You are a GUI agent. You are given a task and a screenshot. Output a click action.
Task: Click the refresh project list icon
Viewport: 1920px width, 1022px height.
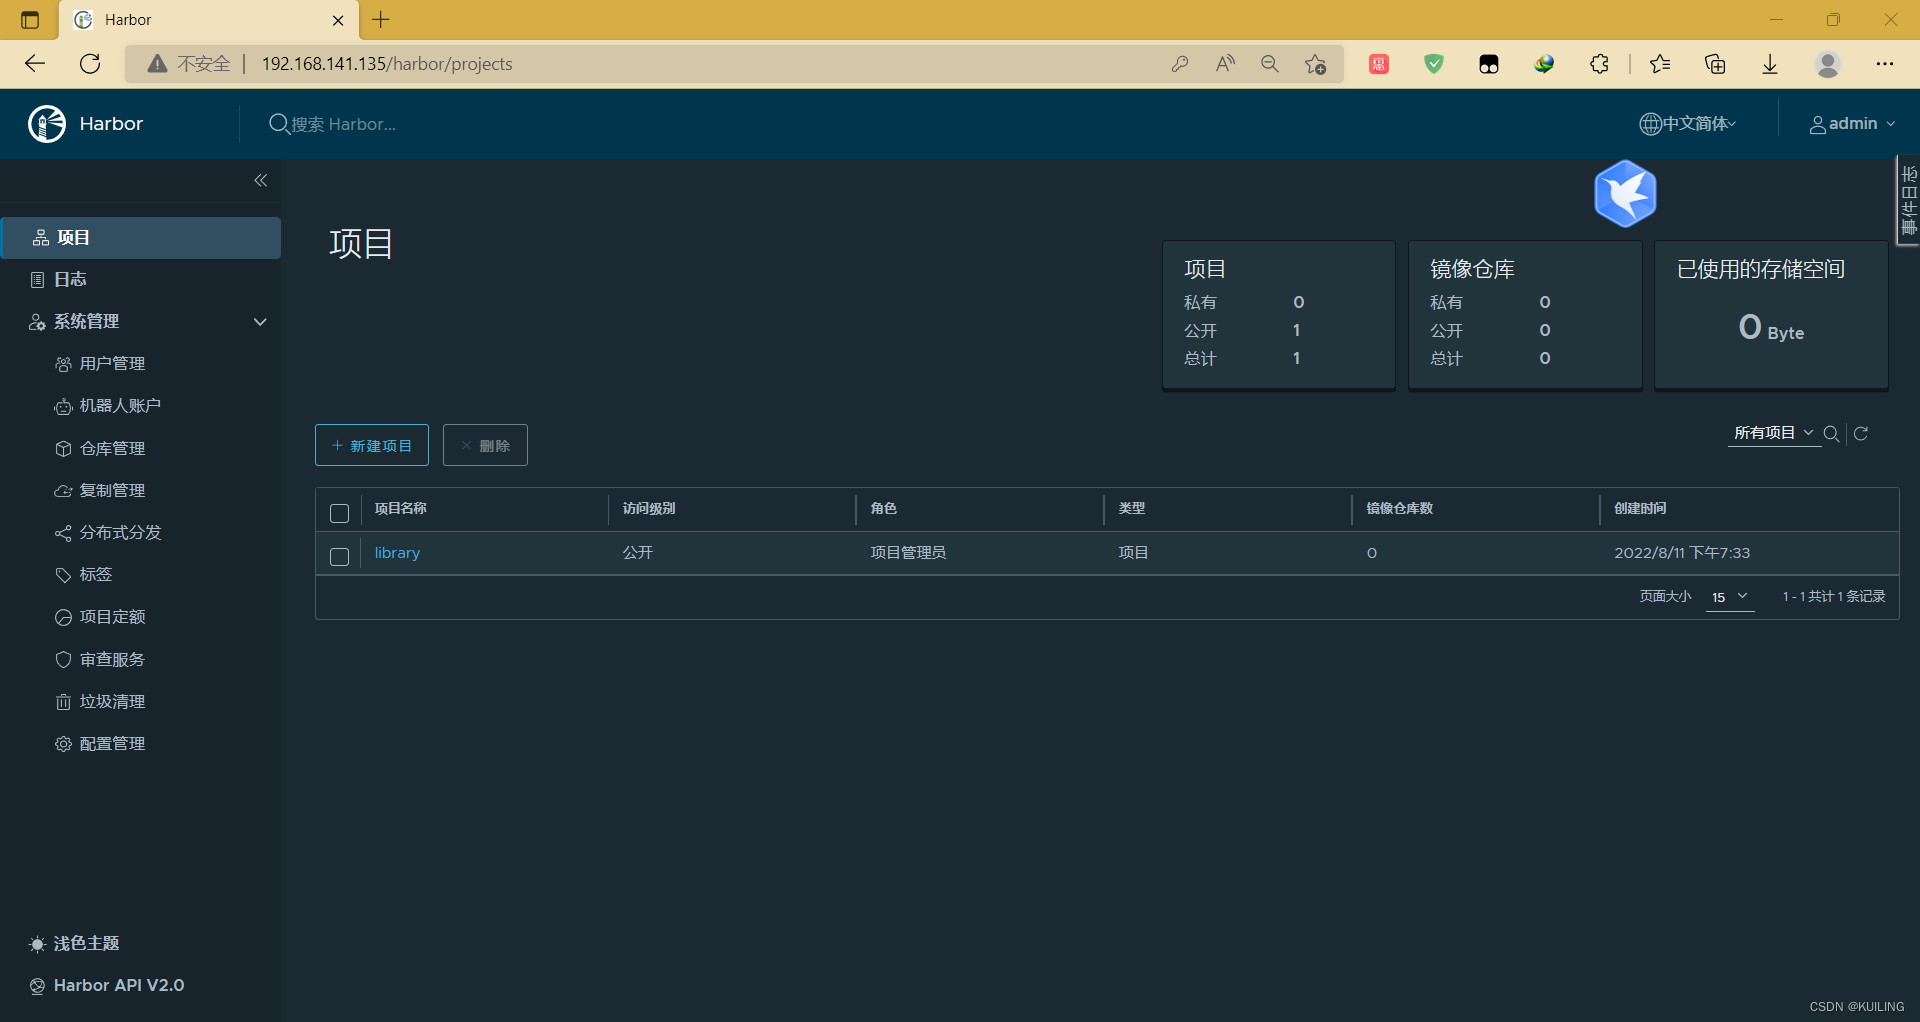(x=1861, y=433)
